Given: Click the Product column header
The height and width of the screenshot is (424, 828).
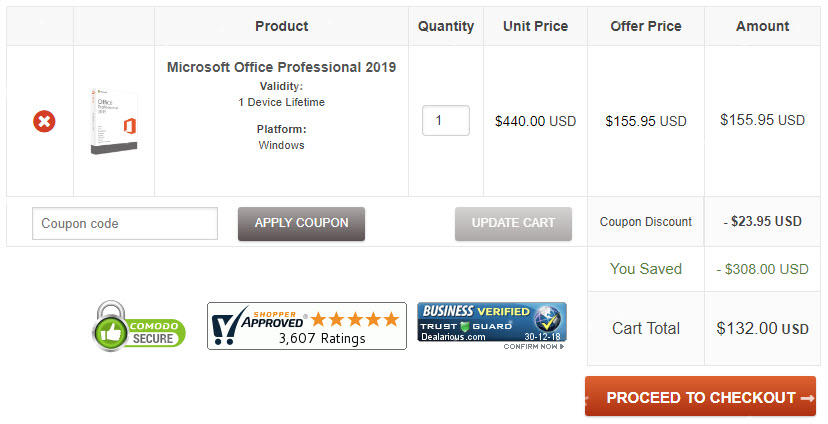Looking at the screenshot, I should tap(281, 26).
